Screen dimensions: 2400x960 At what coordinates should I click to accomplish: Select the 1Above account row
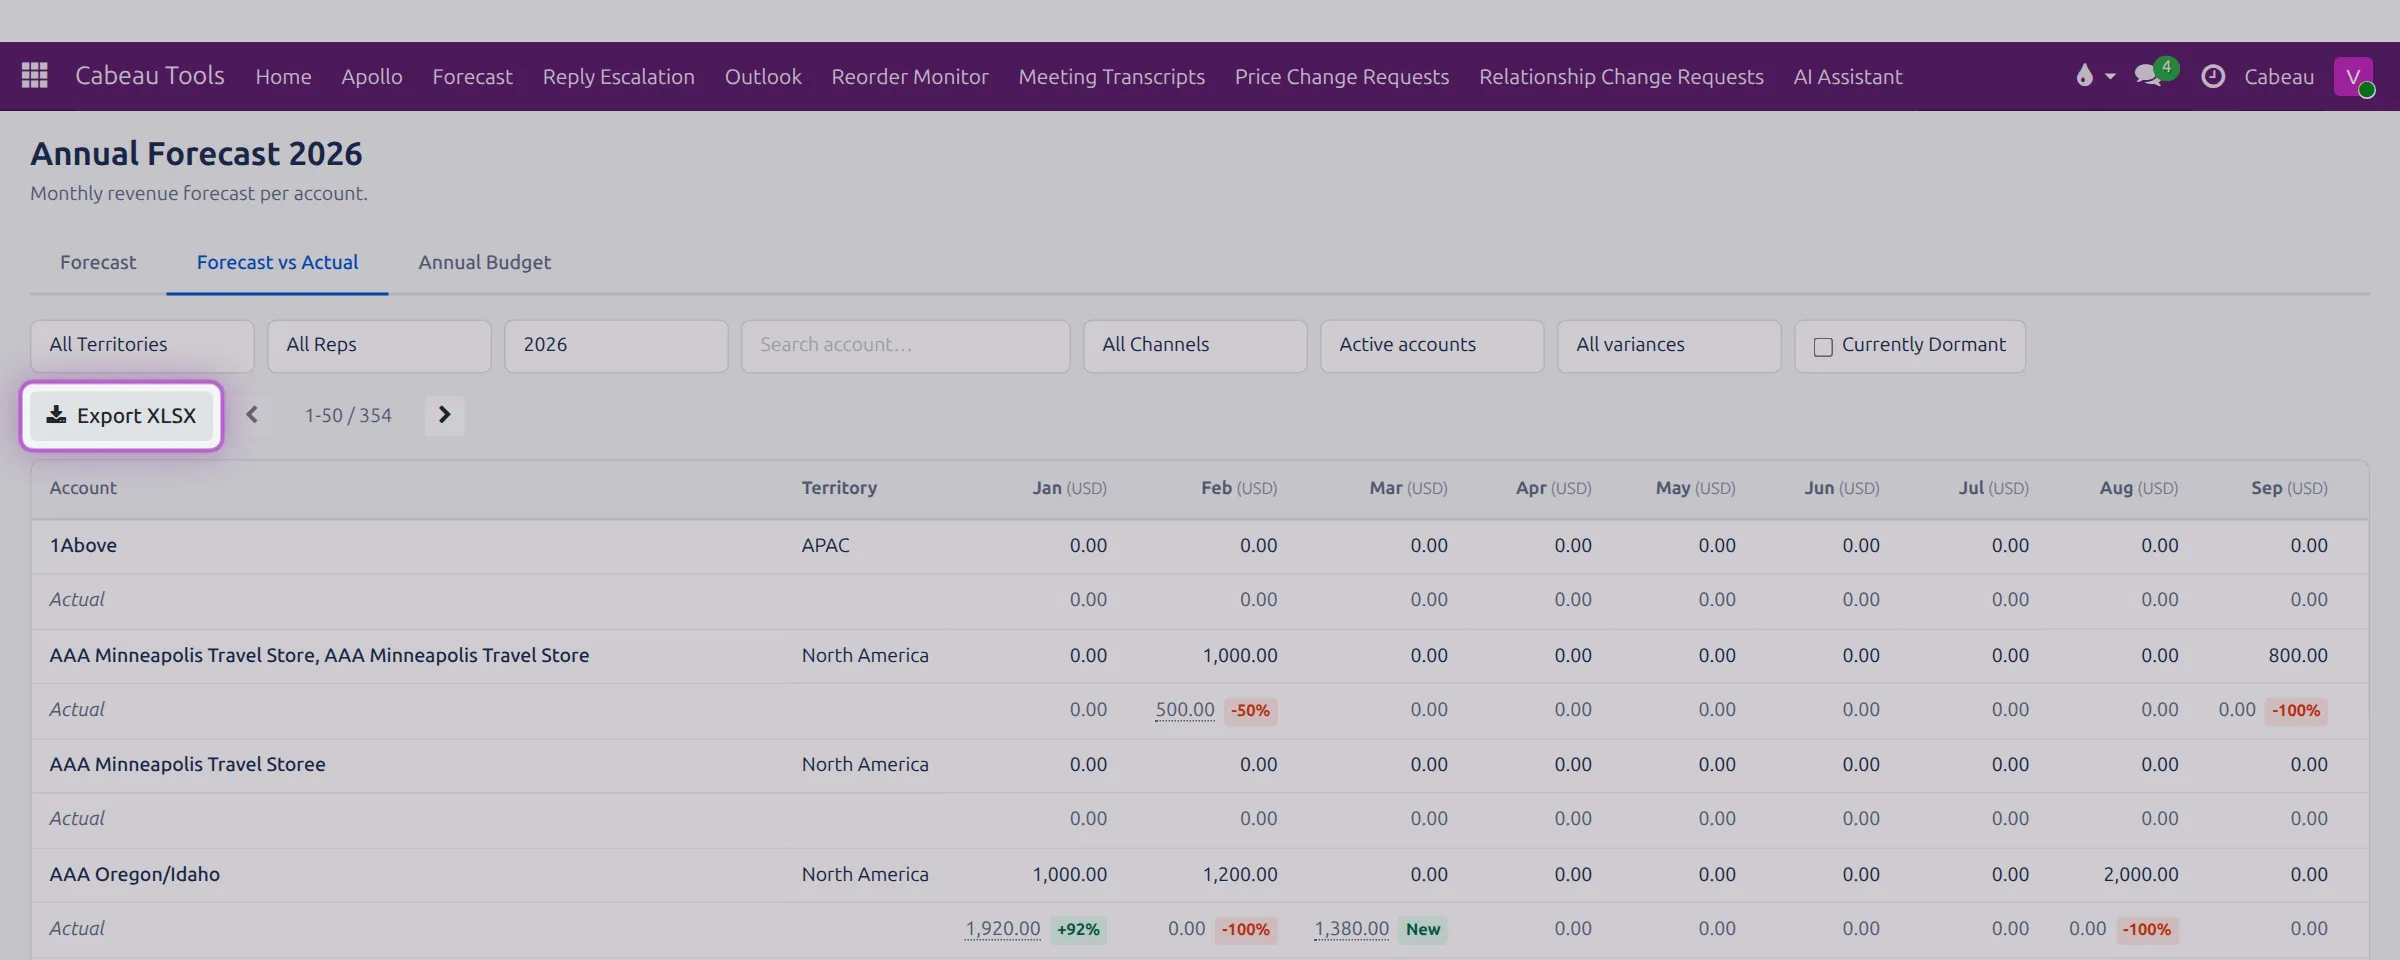[x=1199, y=546]
